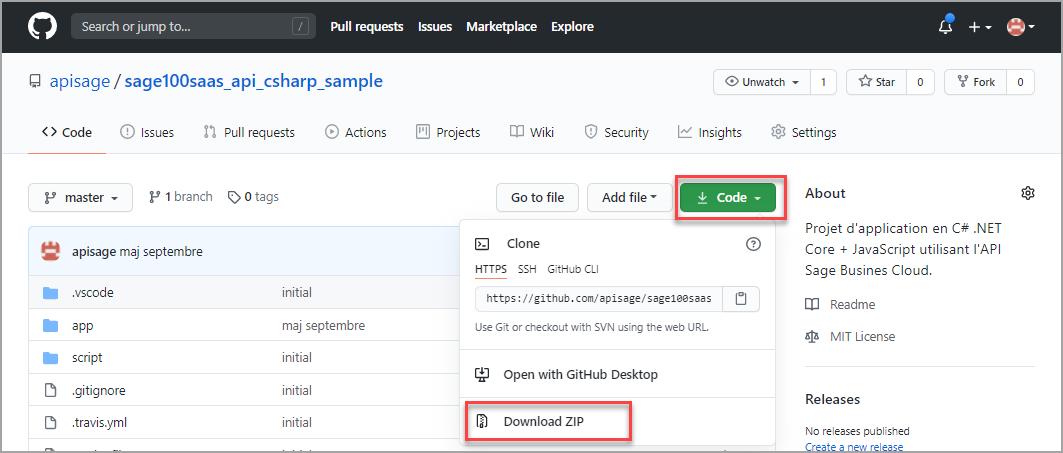Click the Go to file button
This screenshot has width=1063, height=453.
(538, 197)
